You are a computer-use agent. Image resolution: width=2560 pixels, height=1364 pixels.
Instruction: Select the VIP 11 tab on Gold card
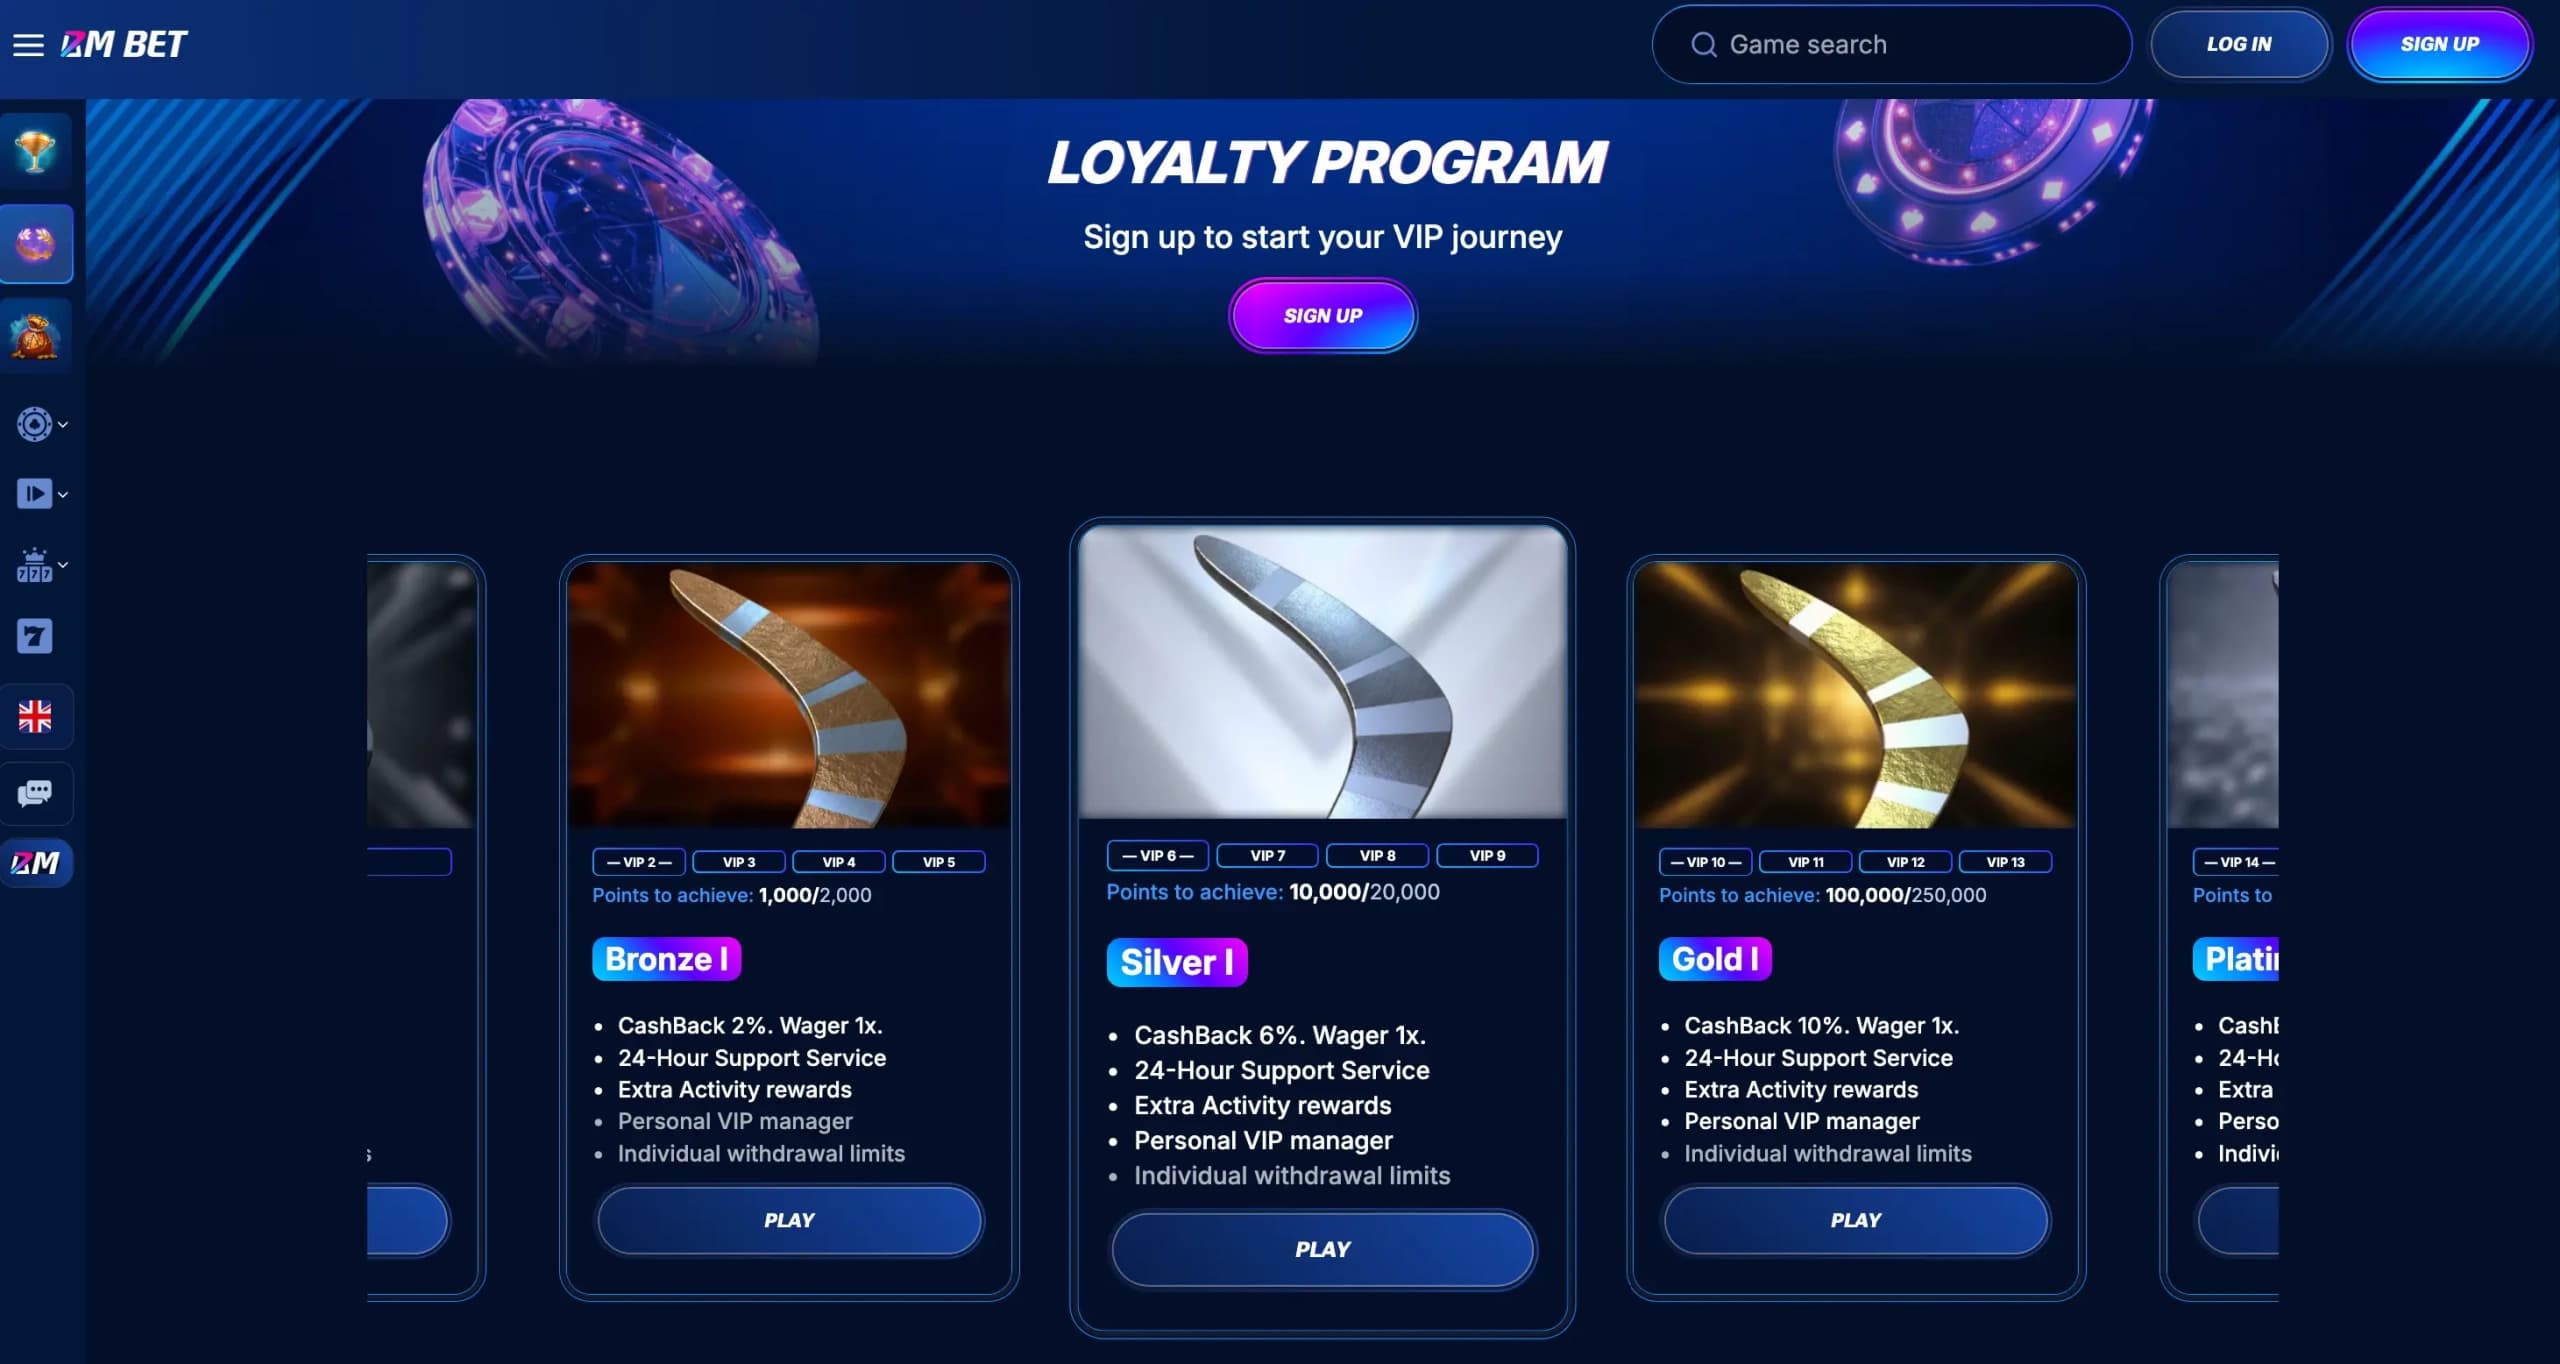(x=1805, y=861)
